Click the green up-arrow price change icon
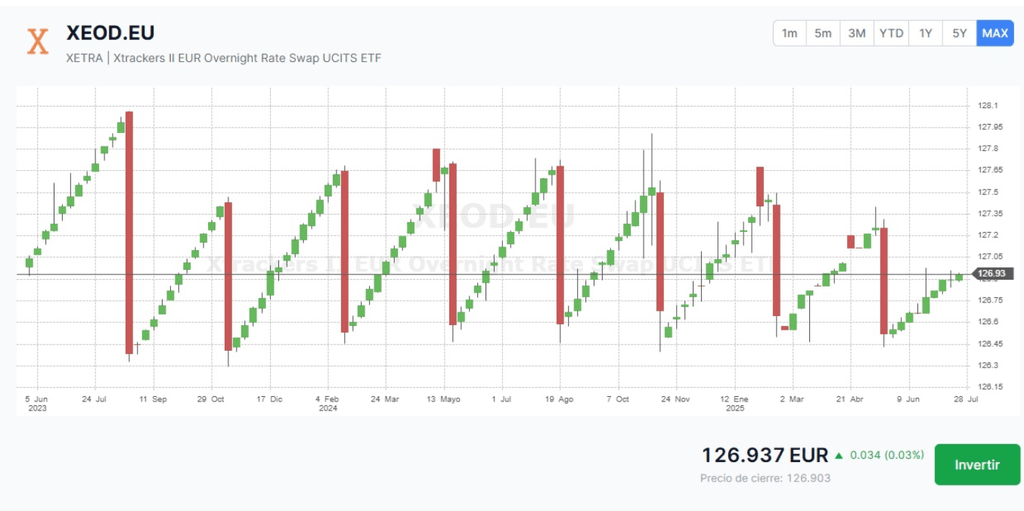This screenshot has width=1024, height=511. coord(838,455)
